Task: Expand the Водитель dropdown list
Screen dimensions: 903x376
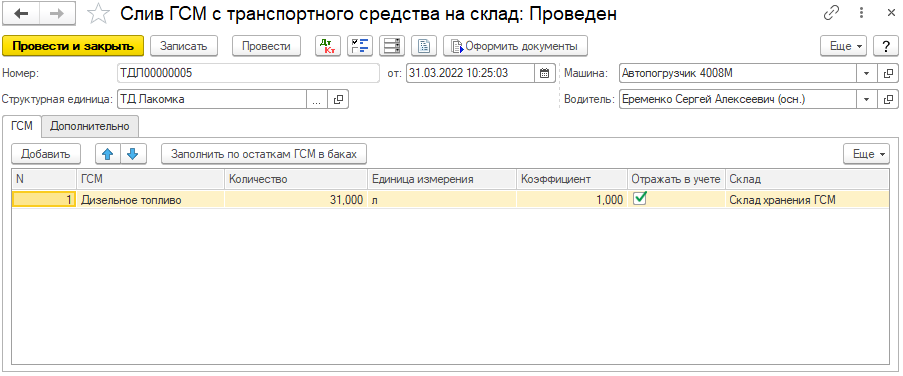Action: pos(866,99)
